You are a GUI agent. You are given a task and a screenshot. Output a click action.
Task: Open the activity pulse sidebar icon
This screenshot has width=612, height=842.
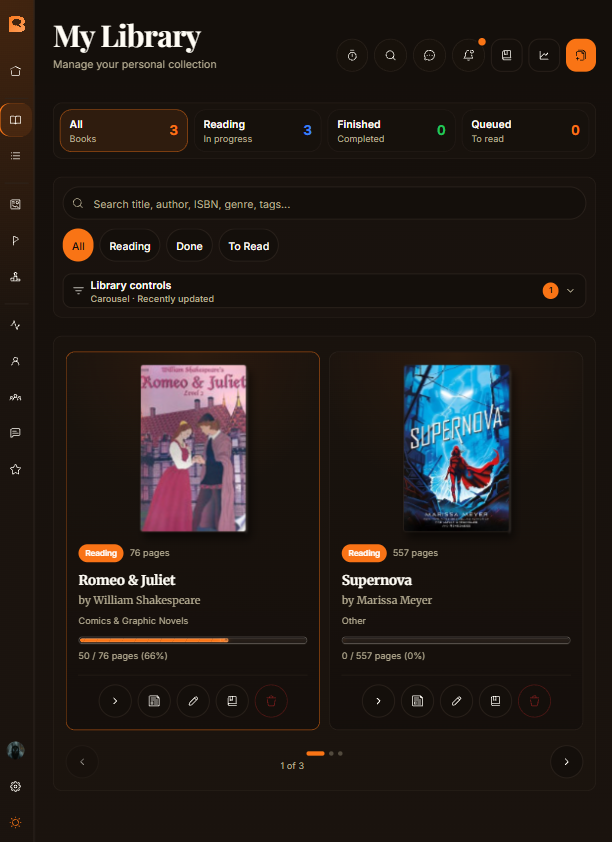pos(16,325)
